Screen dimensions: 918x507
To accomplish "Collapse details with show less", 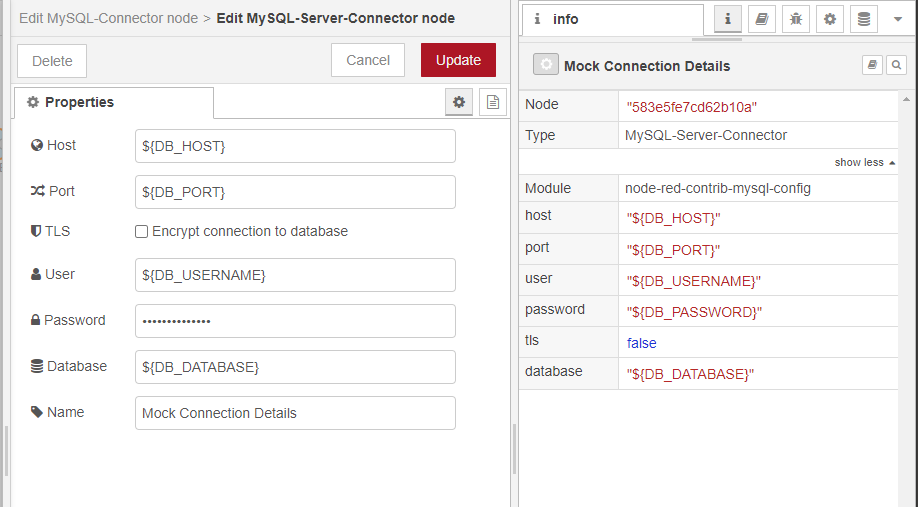I will [865, 163].
